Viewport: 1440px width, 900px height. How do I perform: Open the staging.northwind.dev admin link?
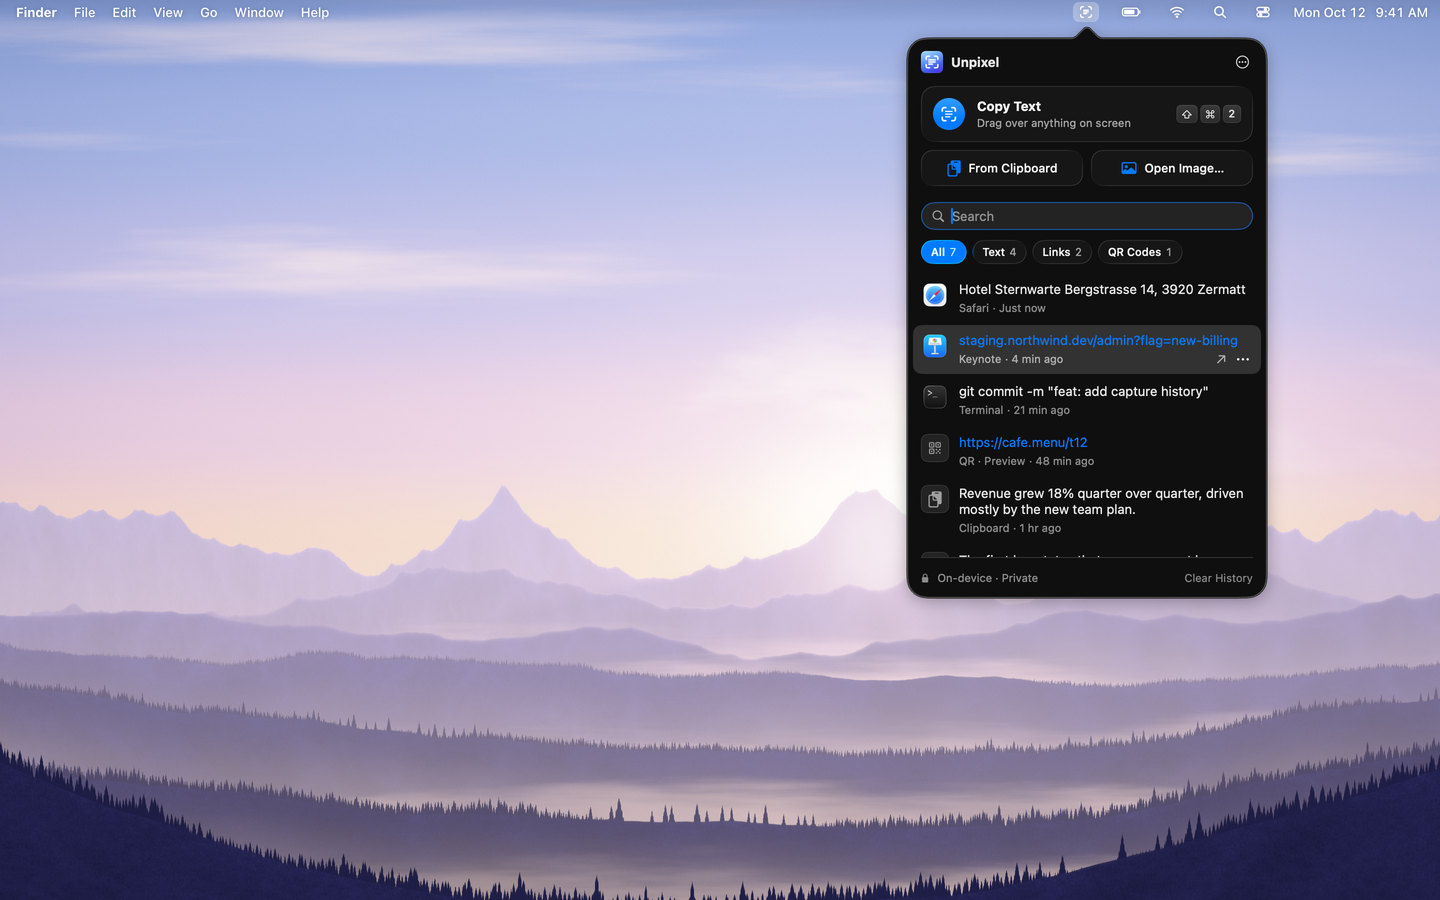point(1098,340)
